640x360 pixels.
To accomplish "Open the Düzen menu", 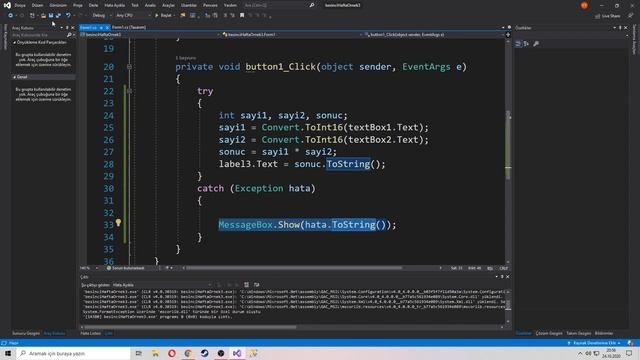I will click(37, 5).
